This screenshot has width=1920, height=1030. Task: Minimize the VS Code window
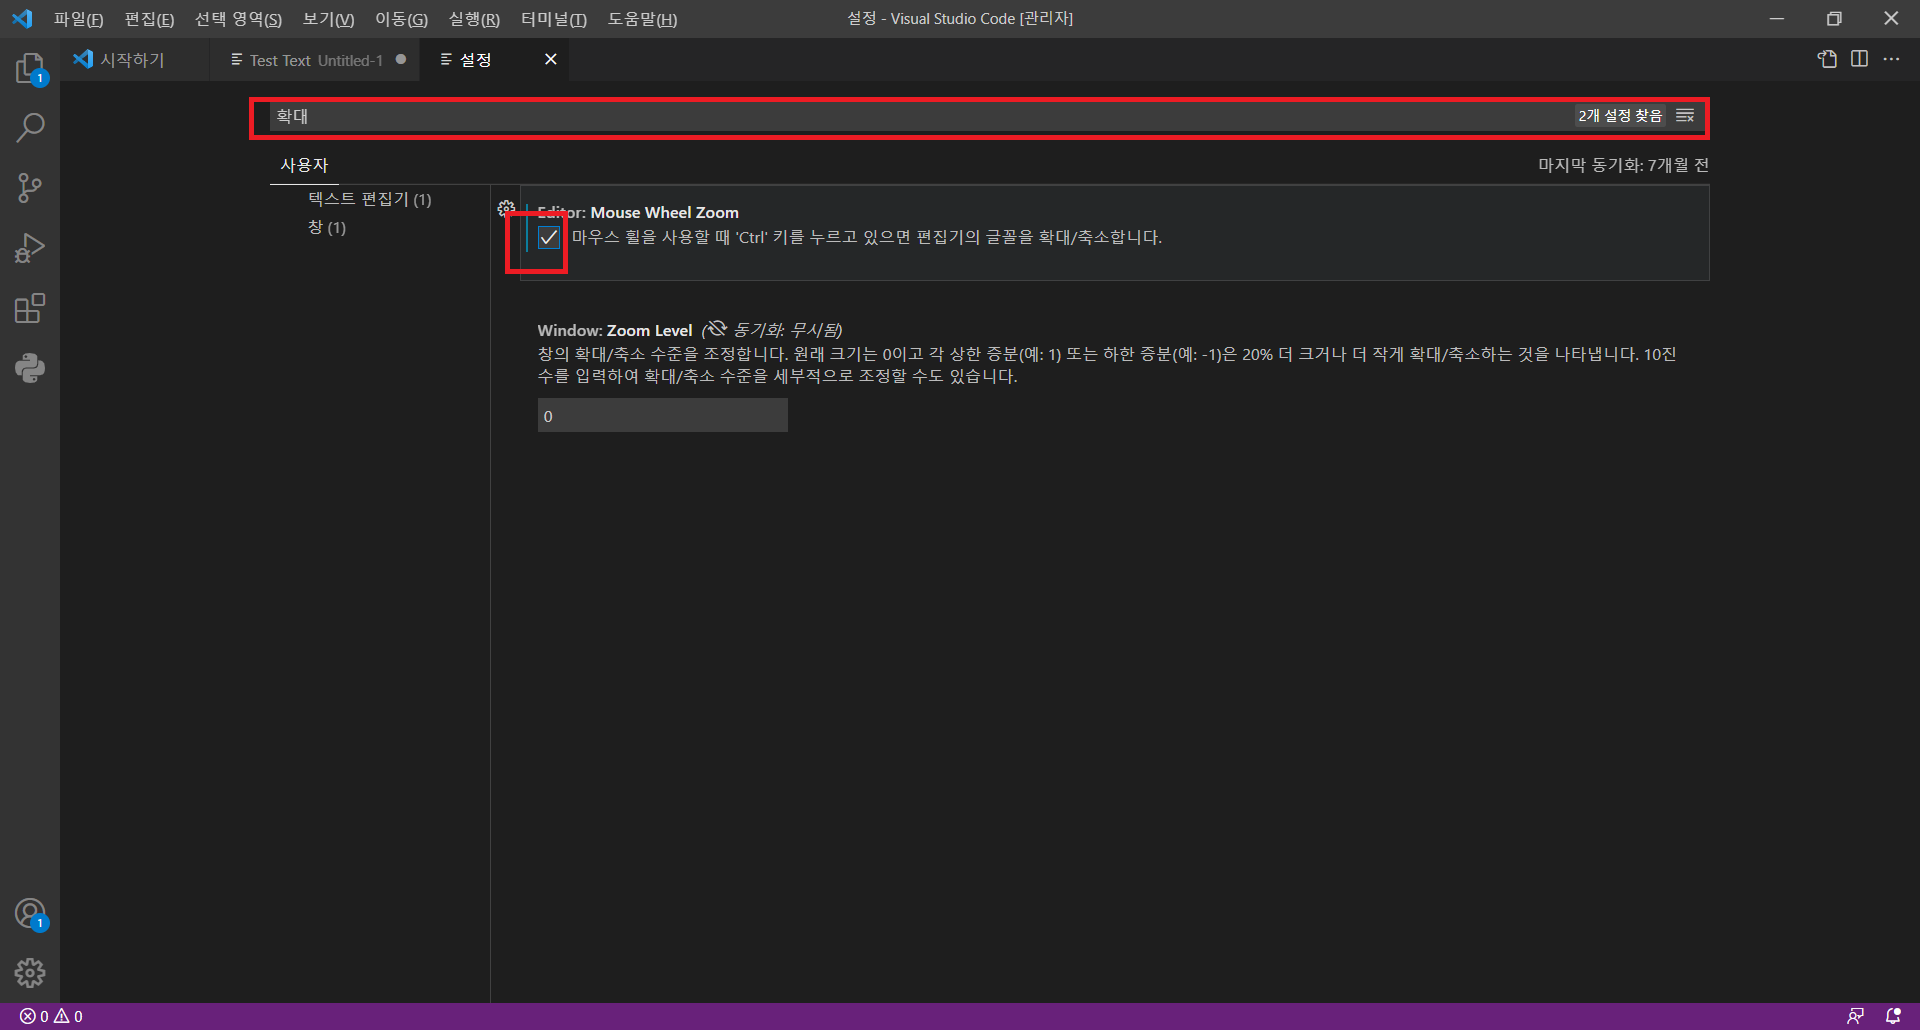[1777, 19]
